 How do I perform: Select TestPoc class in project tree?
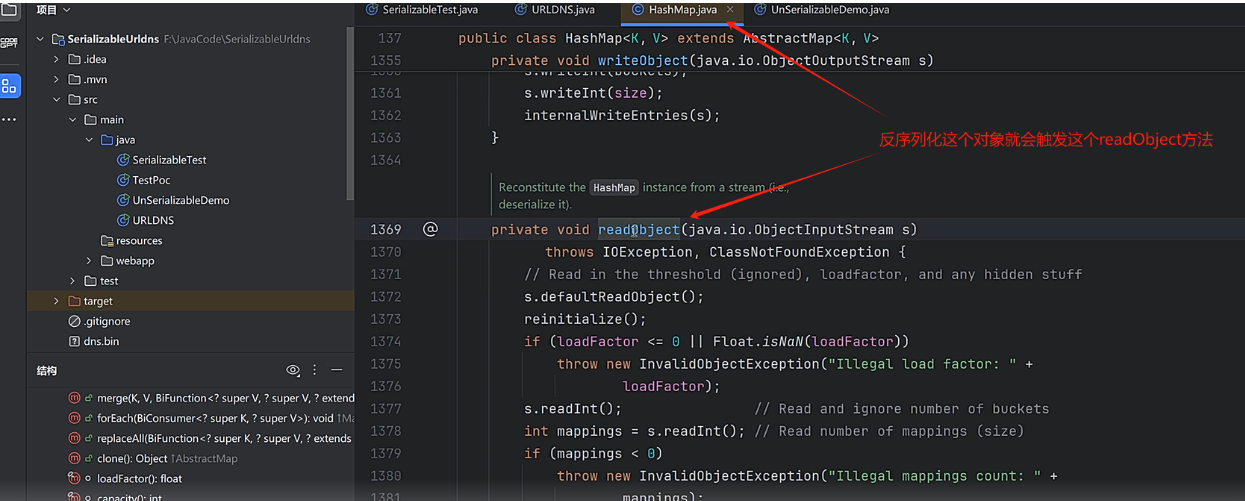(151, 180)
